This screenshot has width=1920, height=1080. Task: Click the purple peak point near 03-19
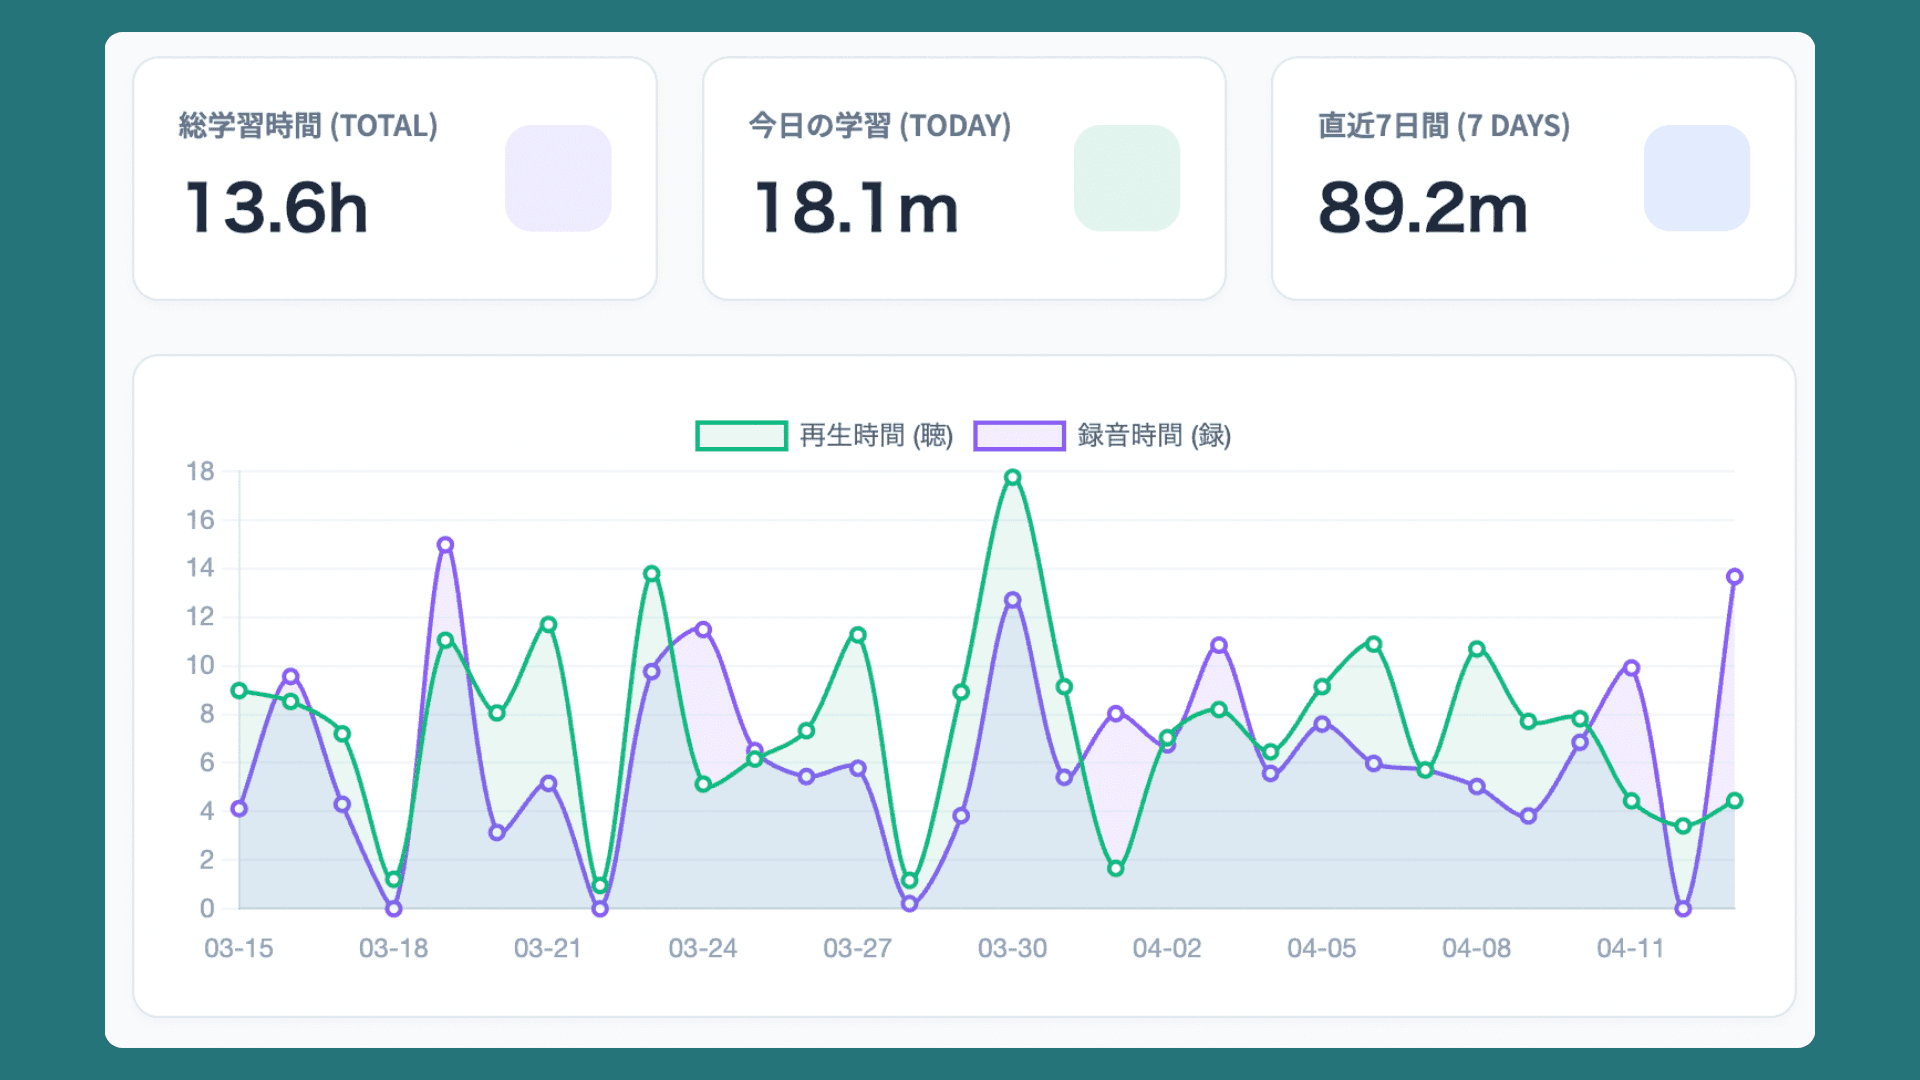coord(445,545)
